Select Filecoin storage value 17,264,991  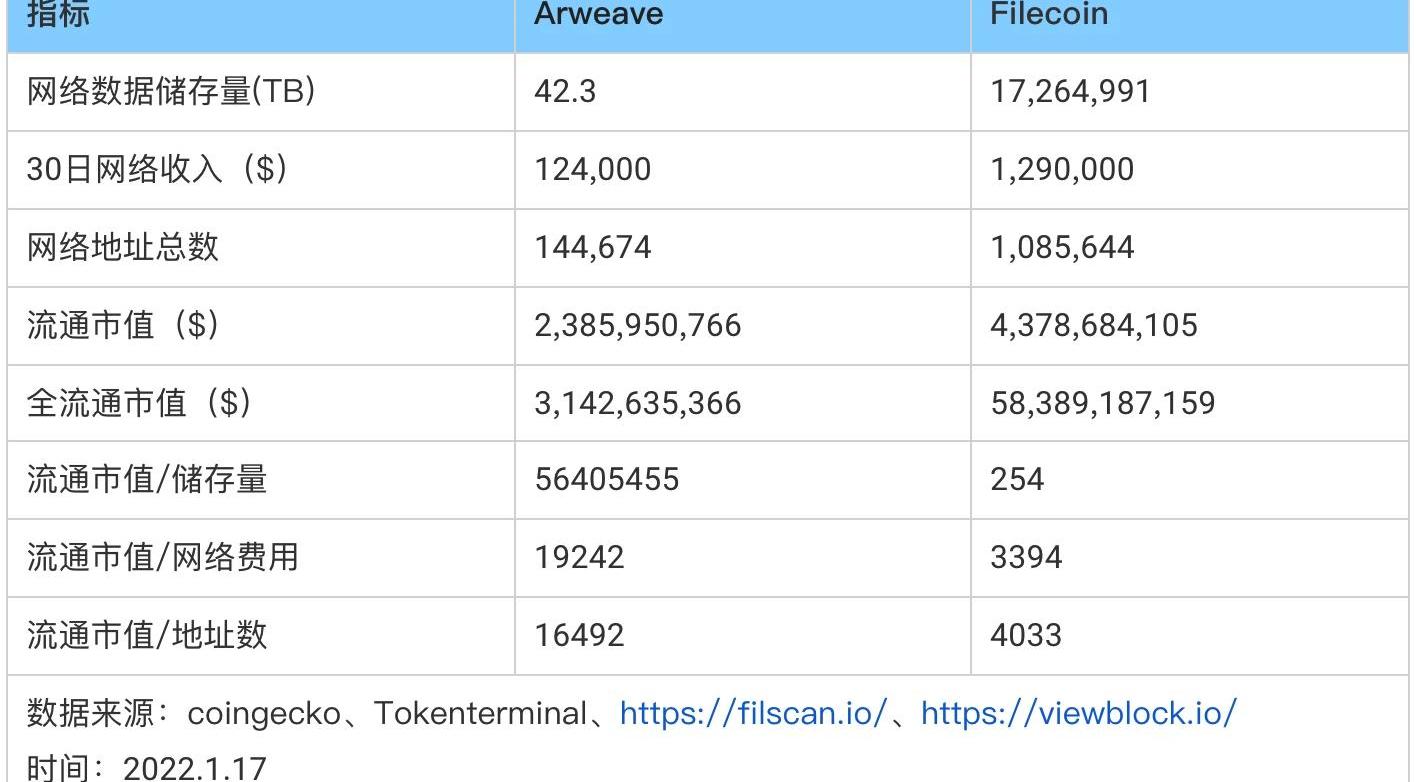pos(1070,92)
